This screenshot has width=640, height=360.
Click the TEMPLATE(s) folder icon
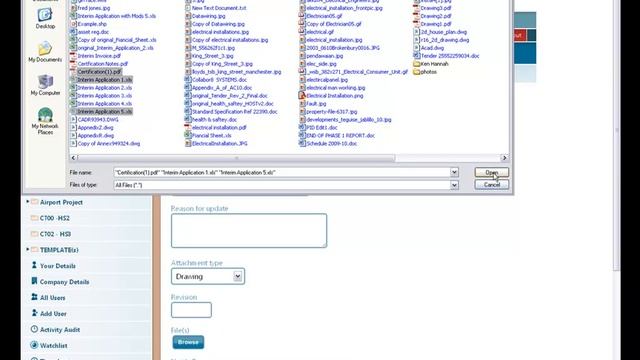pos(35,250)
